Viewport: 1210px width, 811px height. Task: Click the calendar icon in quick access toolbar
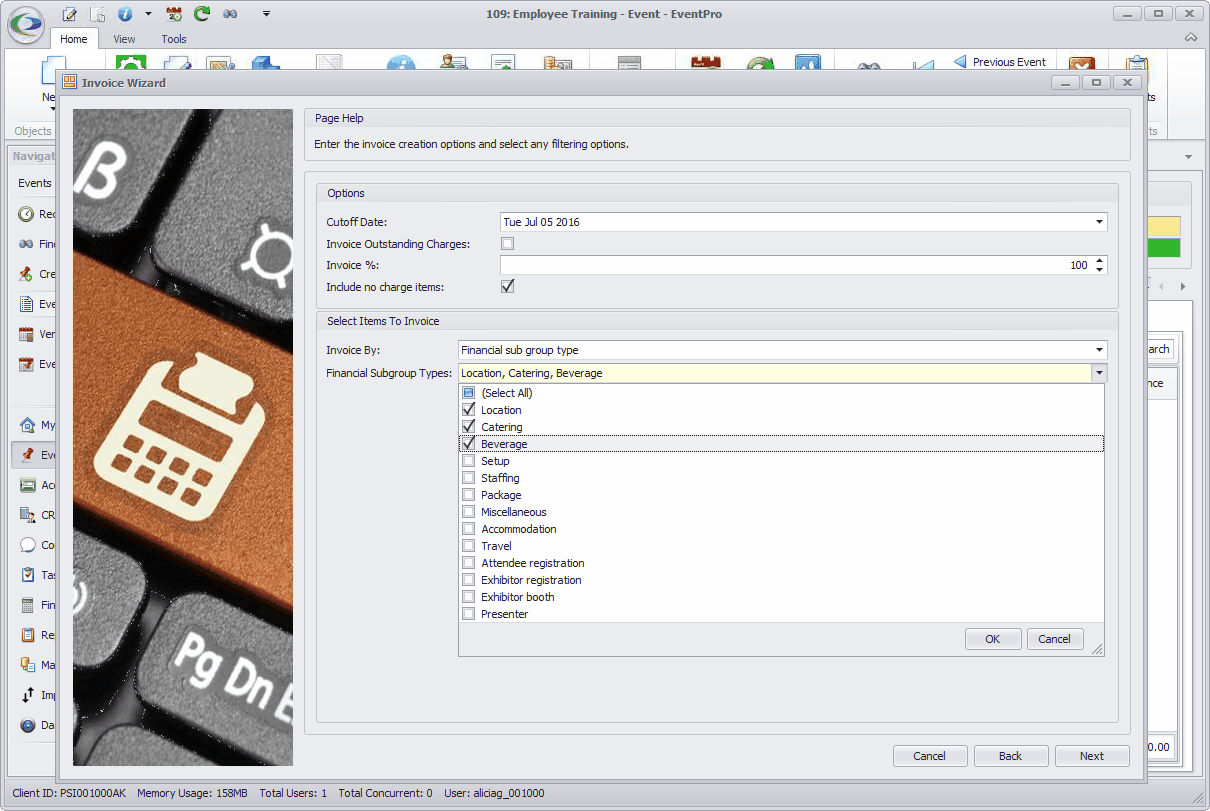pos(174,14)
